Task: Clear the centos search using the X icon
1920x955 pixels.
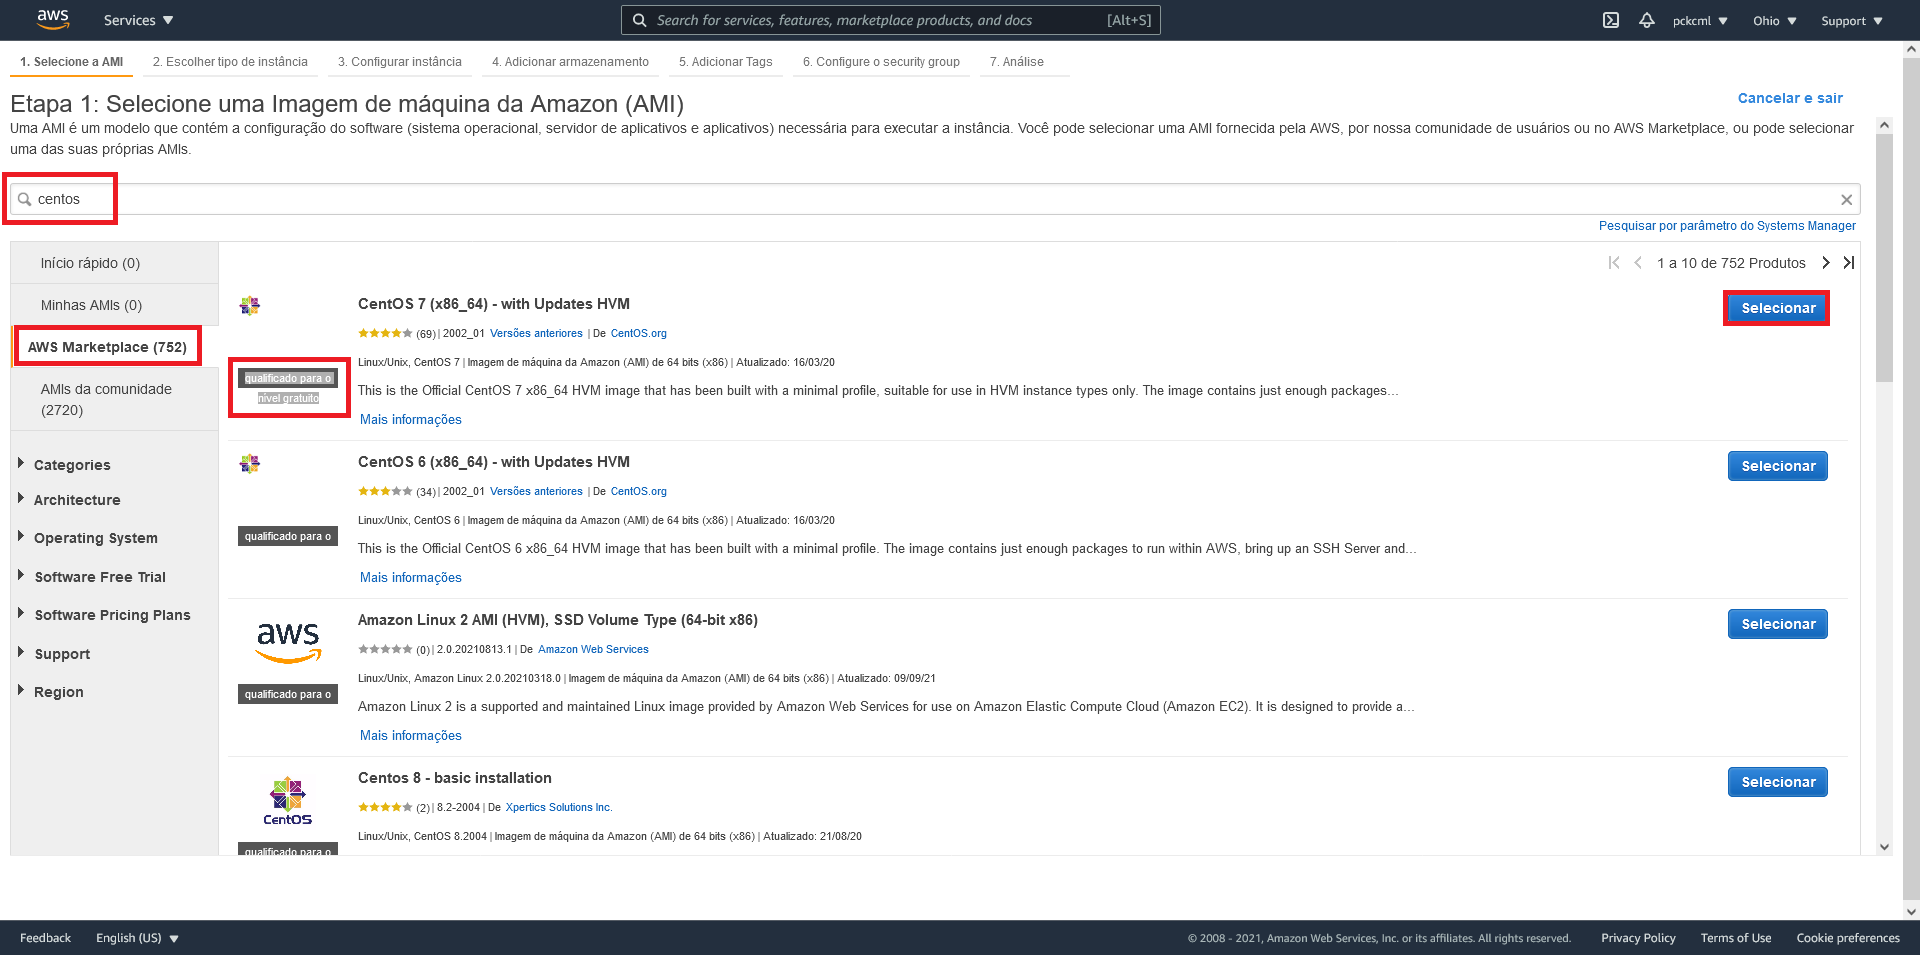Action: (x=1847, y=199)
